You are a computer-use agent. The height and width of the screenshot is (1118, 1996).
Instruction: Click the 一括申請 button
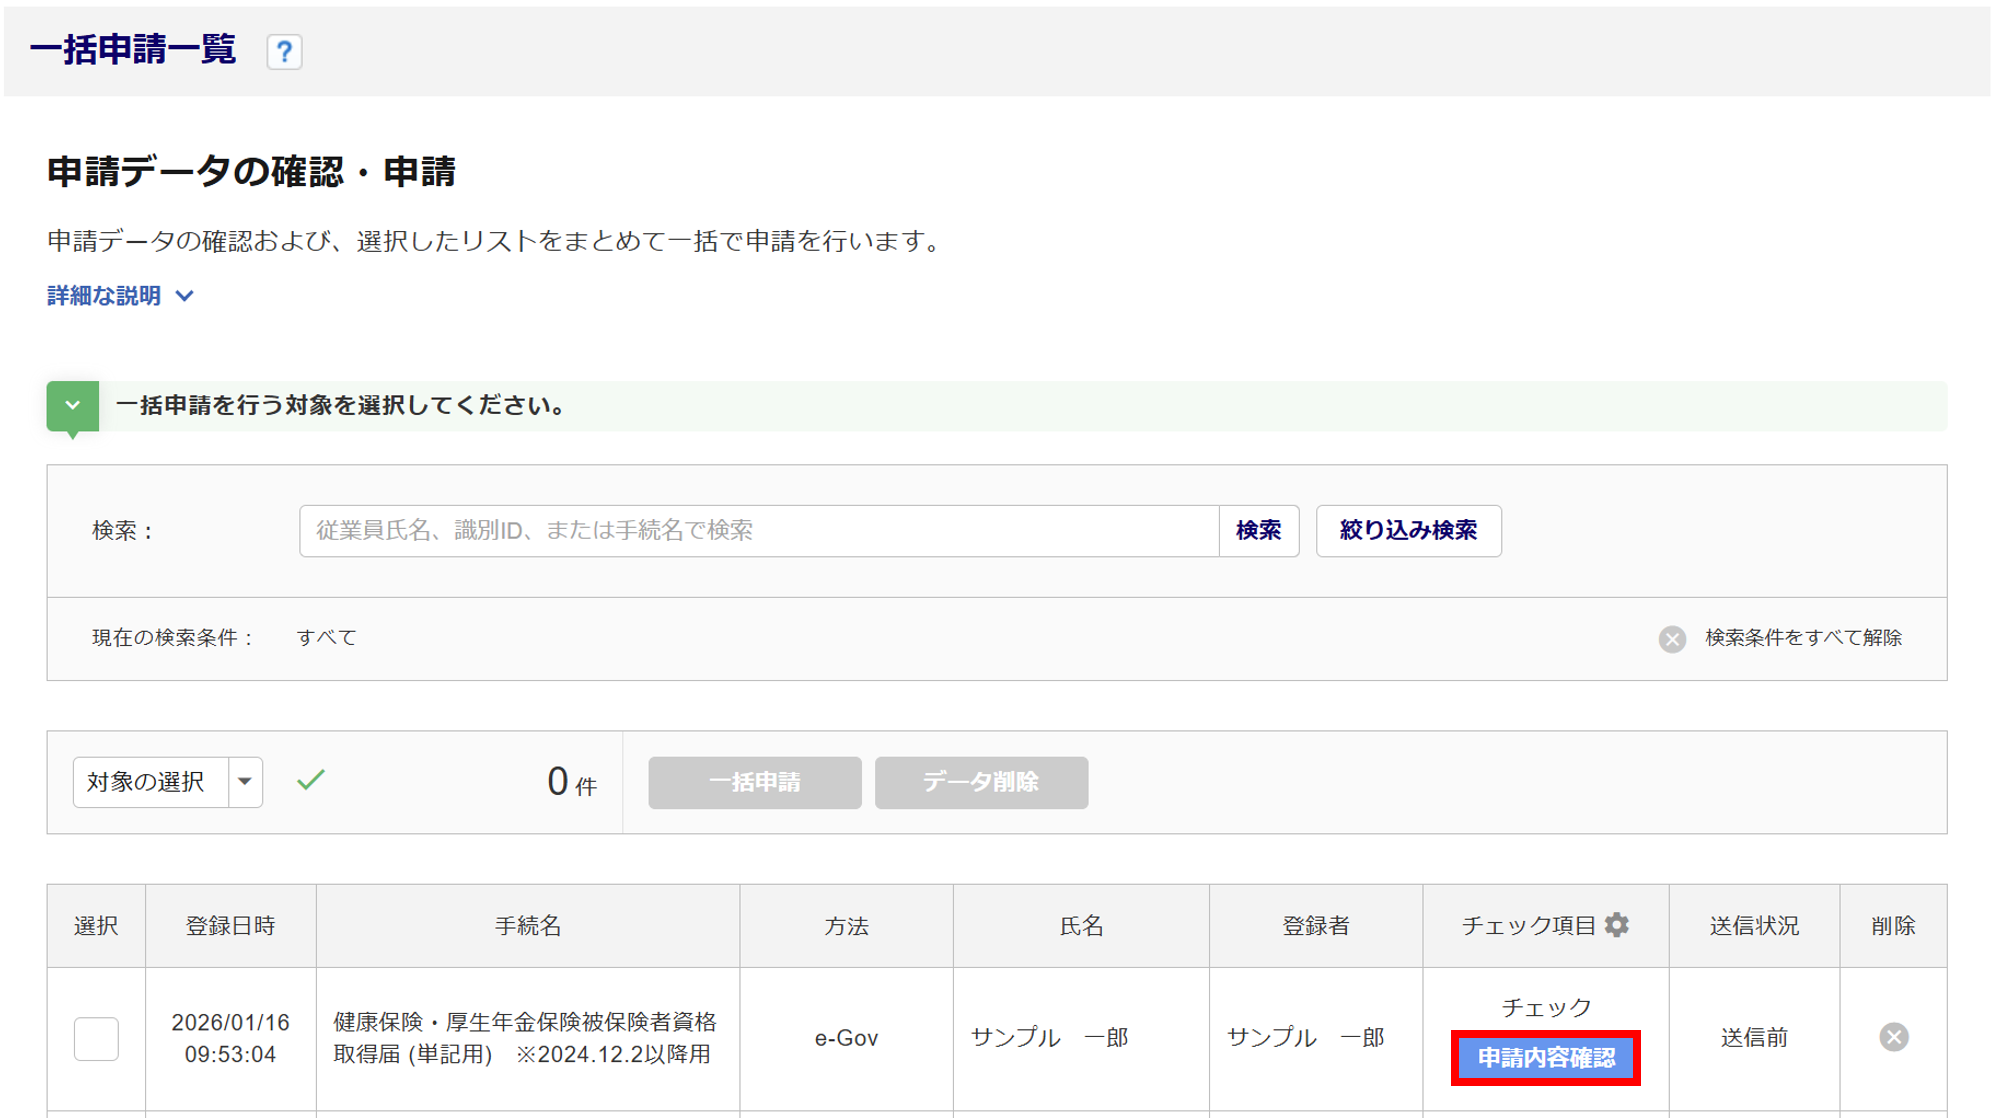point(754,782)
